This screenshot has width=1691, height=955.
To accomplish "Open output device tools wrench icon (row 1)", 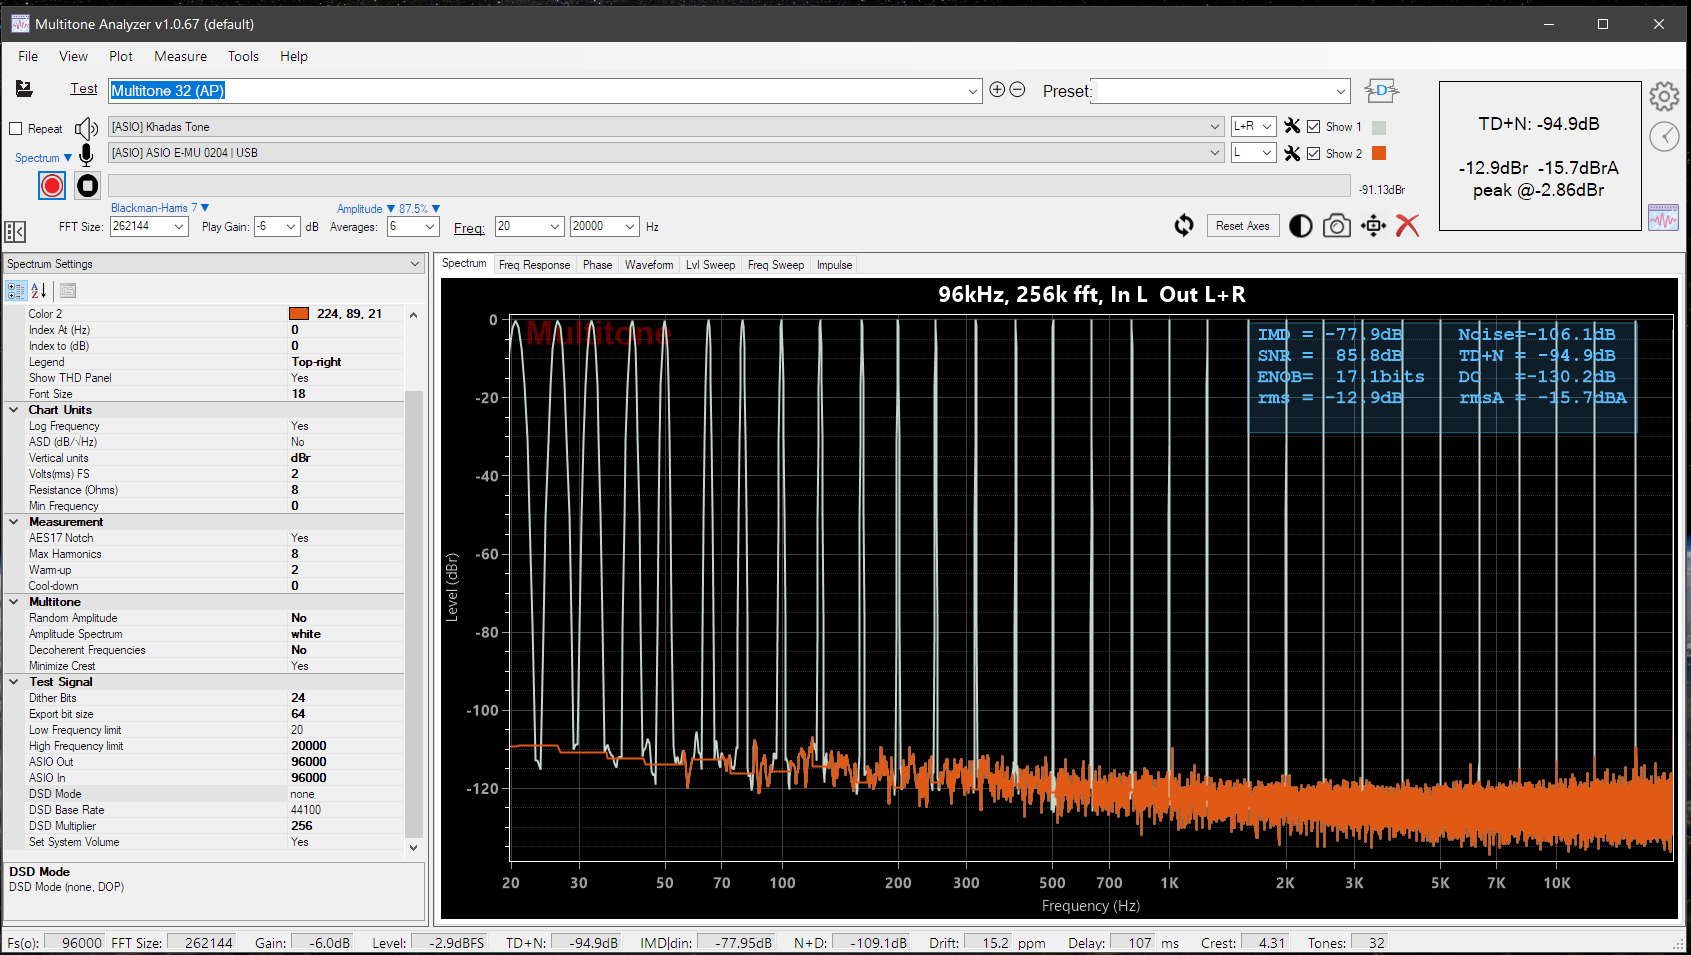I will pyautogui.click(x=1292, y=126).
